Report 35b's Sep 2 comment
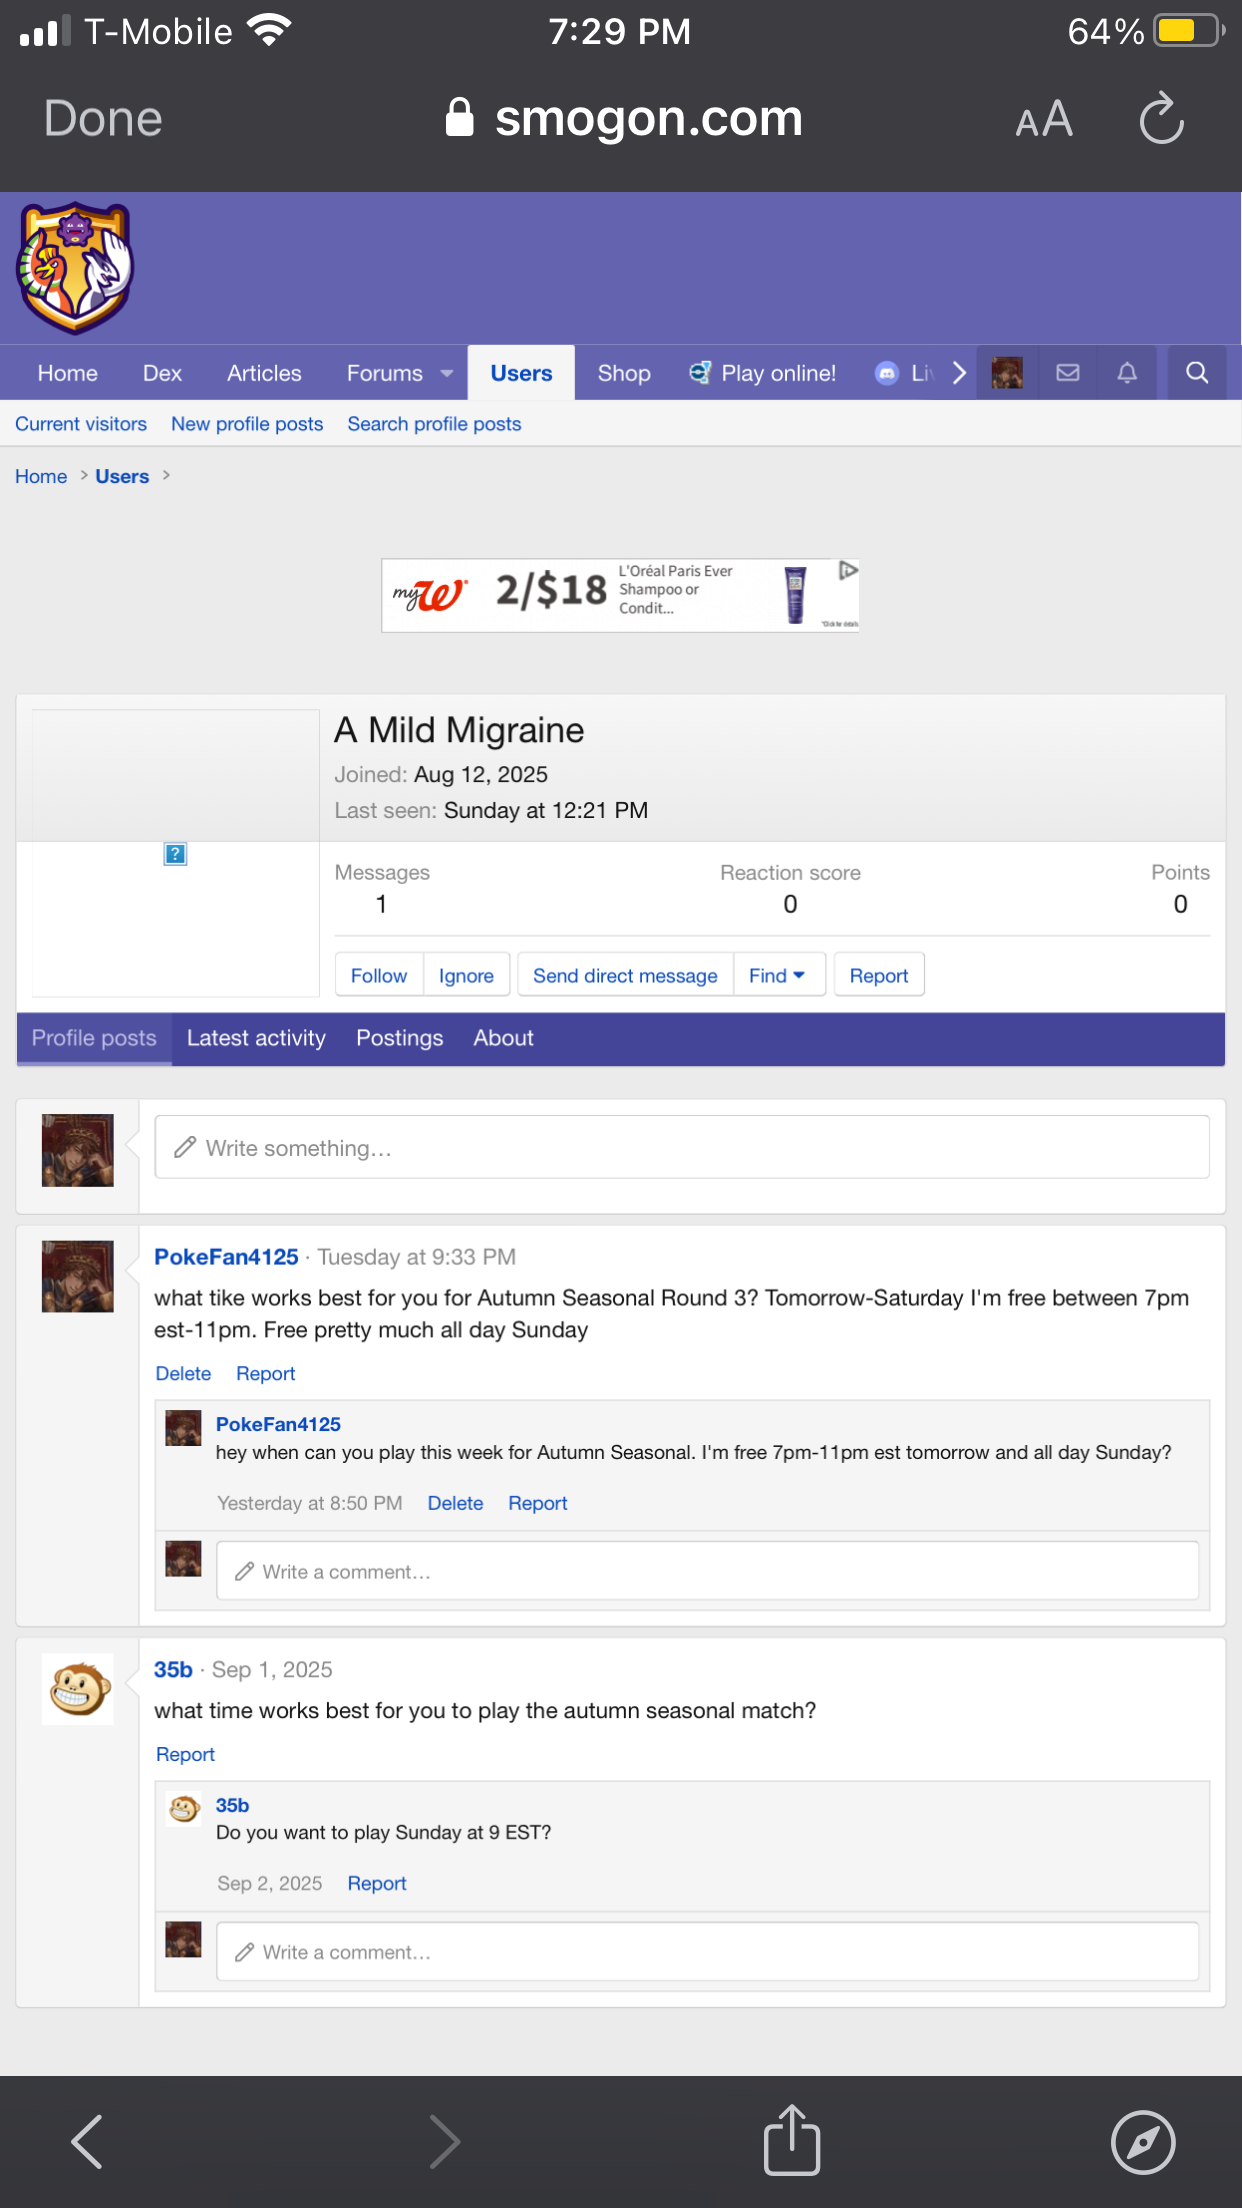Screen dimensions: 1242x2208 coord(376,1883)
